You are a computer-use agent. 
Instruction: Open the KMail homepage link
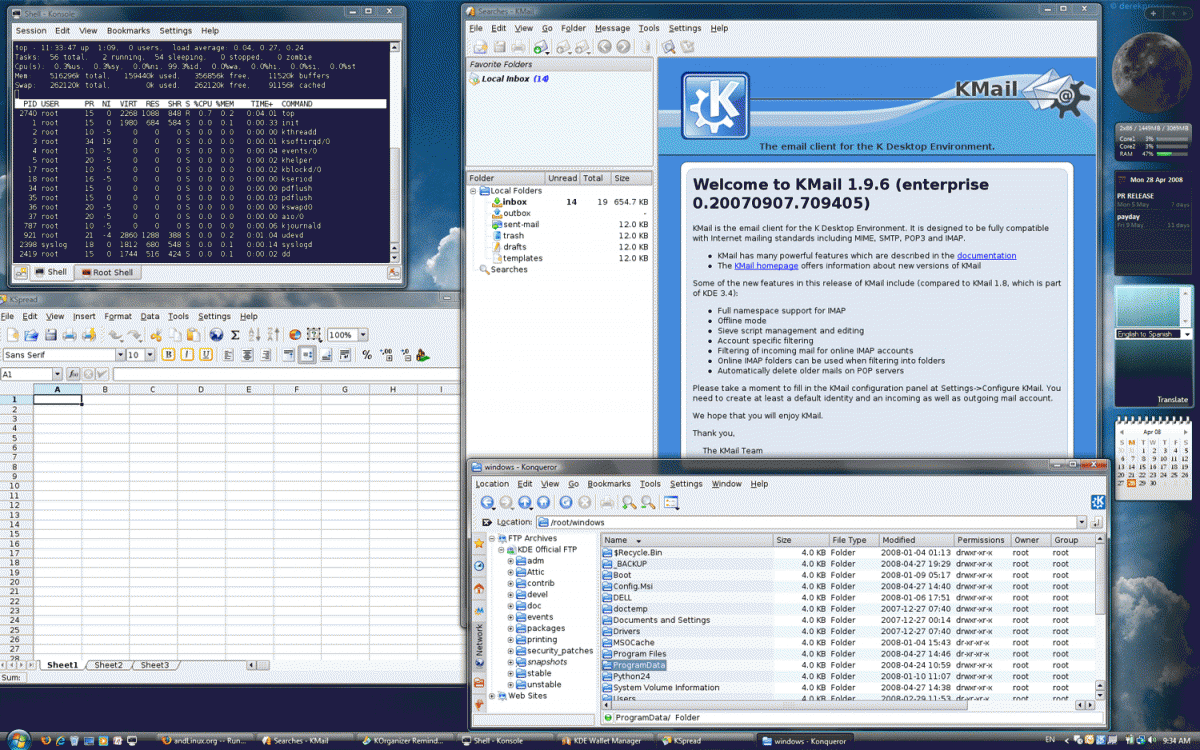click(x=766, y=266)
